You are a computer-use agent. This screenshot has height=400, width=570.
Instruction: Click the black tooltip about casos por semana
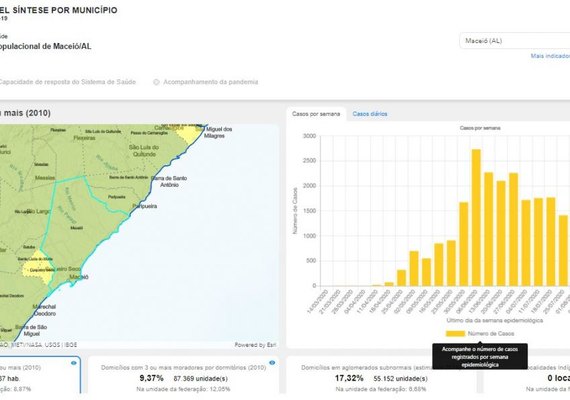[480, 356]
